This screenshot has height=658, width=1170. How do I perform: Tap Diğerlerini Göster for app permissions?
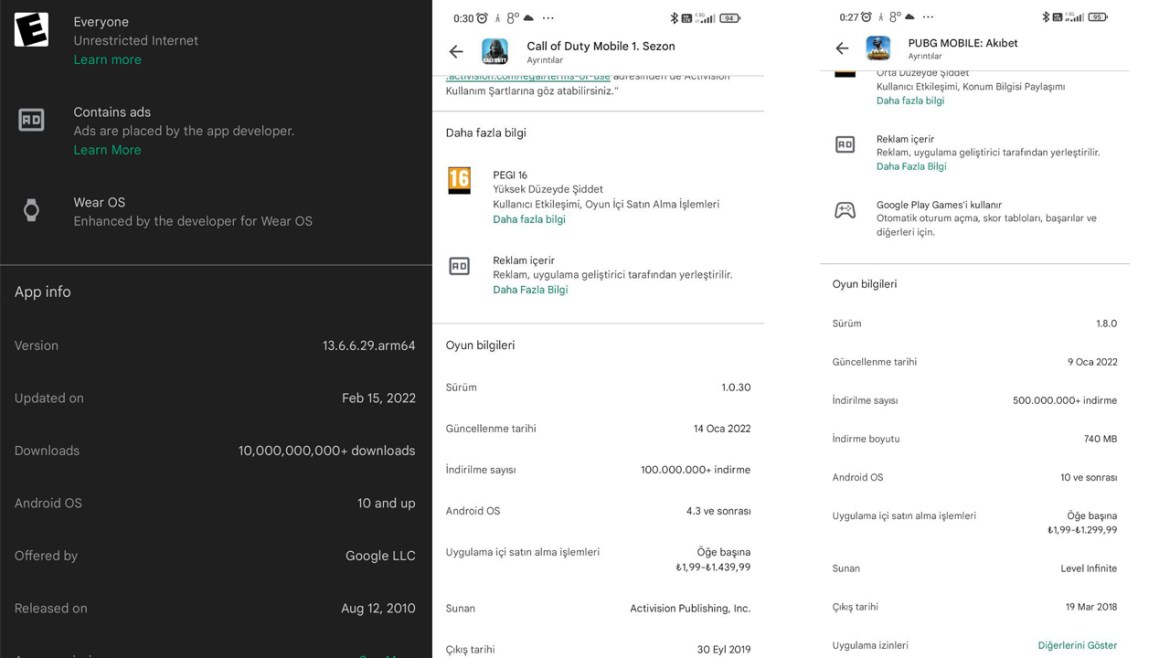click(1077, 645)
